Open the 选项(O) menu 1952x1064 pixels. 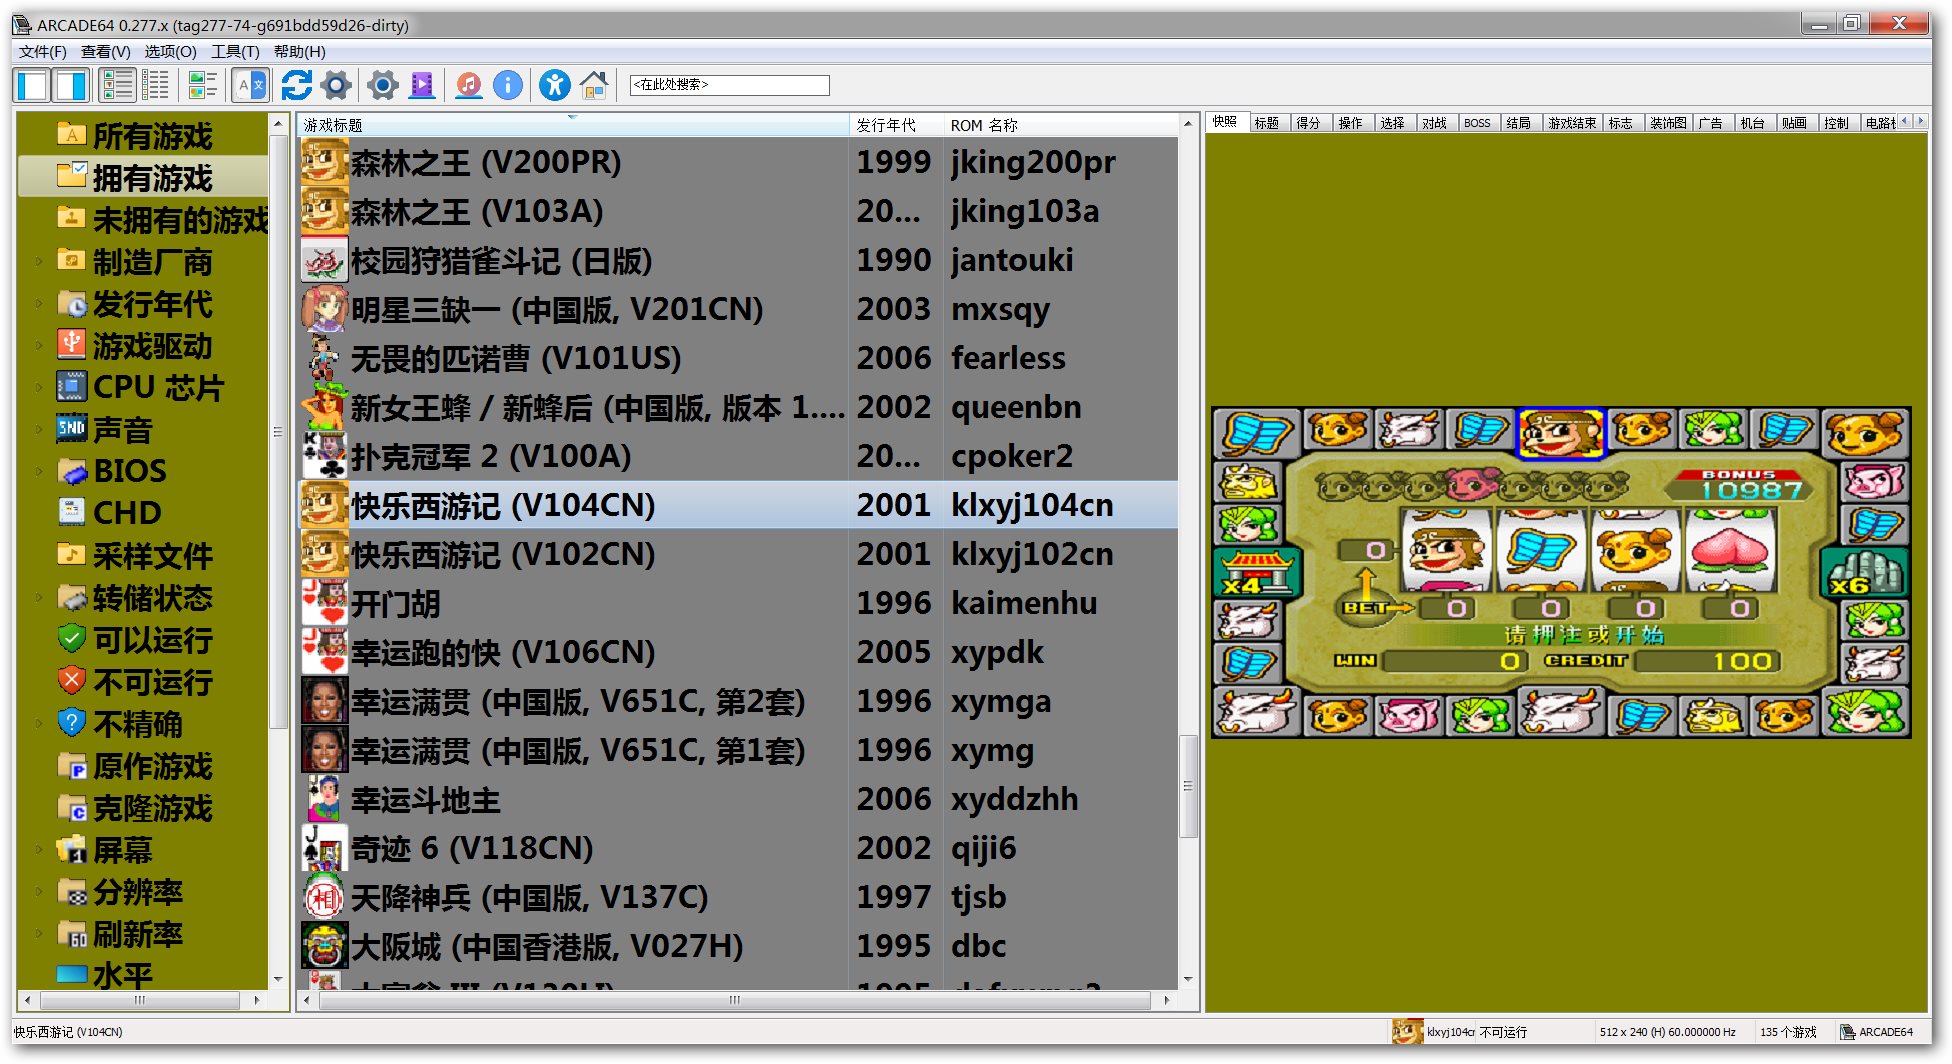(170, 52)
